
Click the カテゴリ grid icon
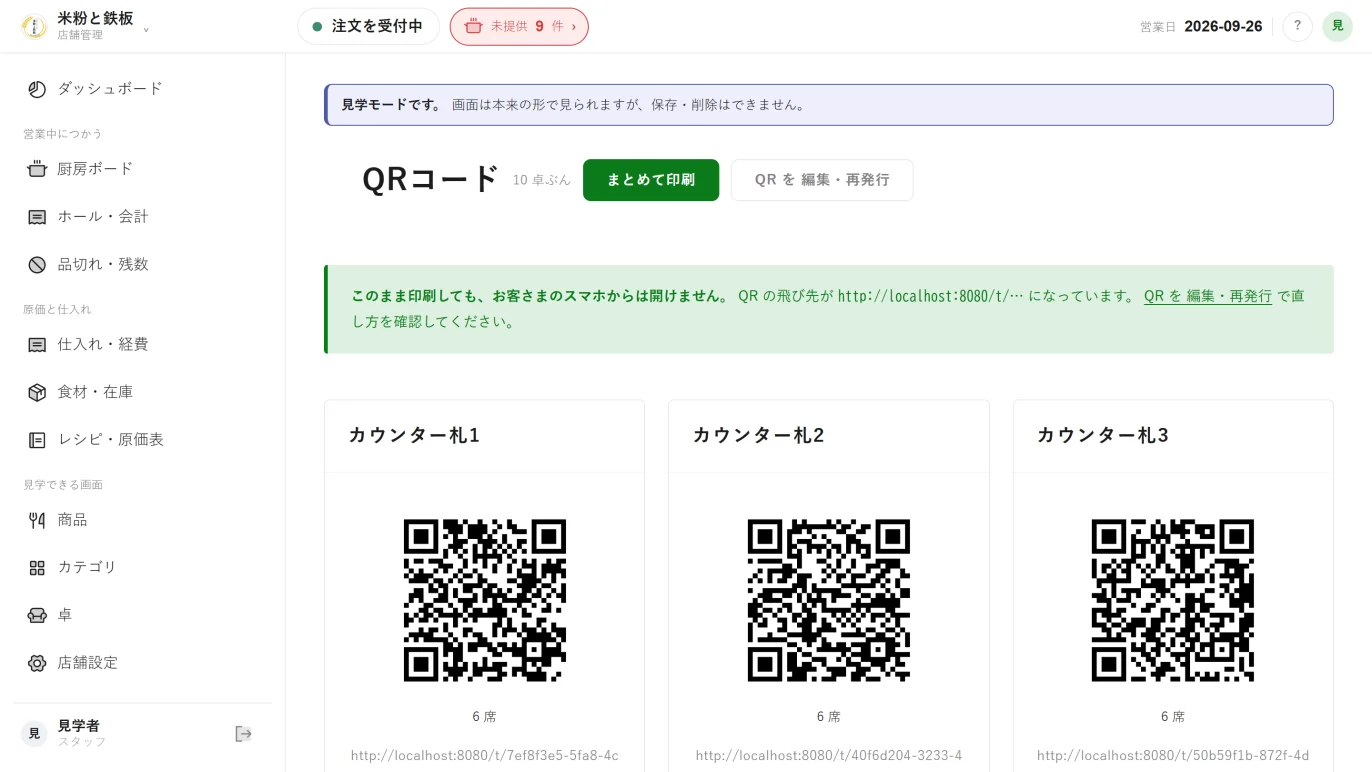point(37,568)
